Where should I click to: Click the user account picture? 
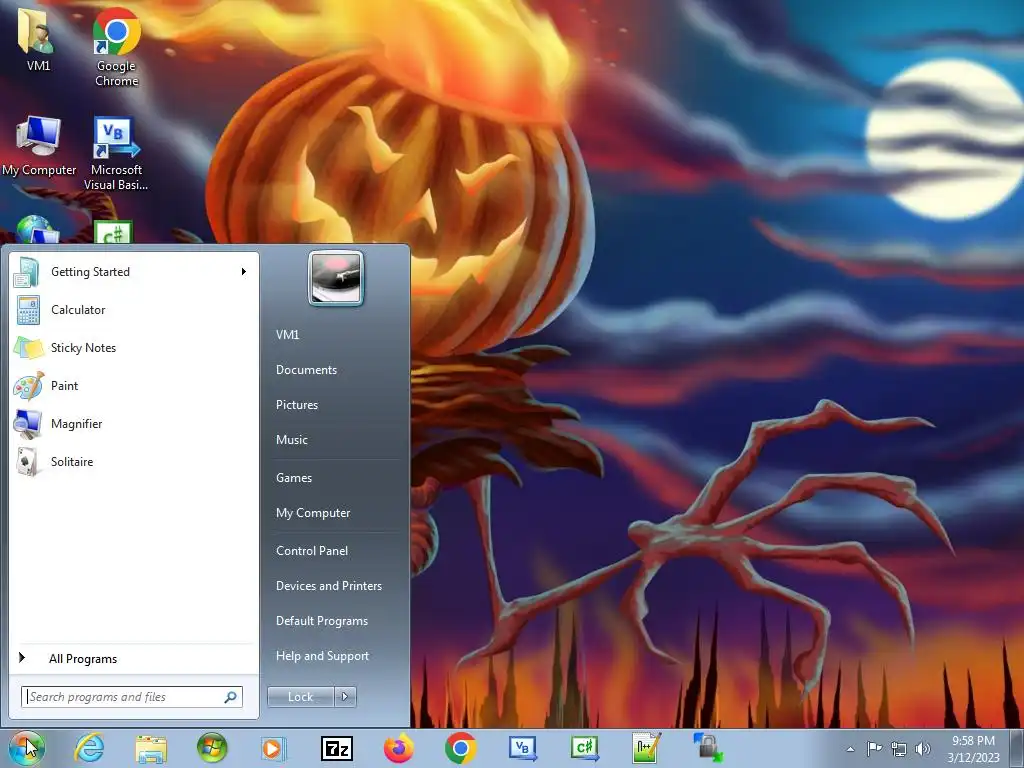tap(336, 278)
